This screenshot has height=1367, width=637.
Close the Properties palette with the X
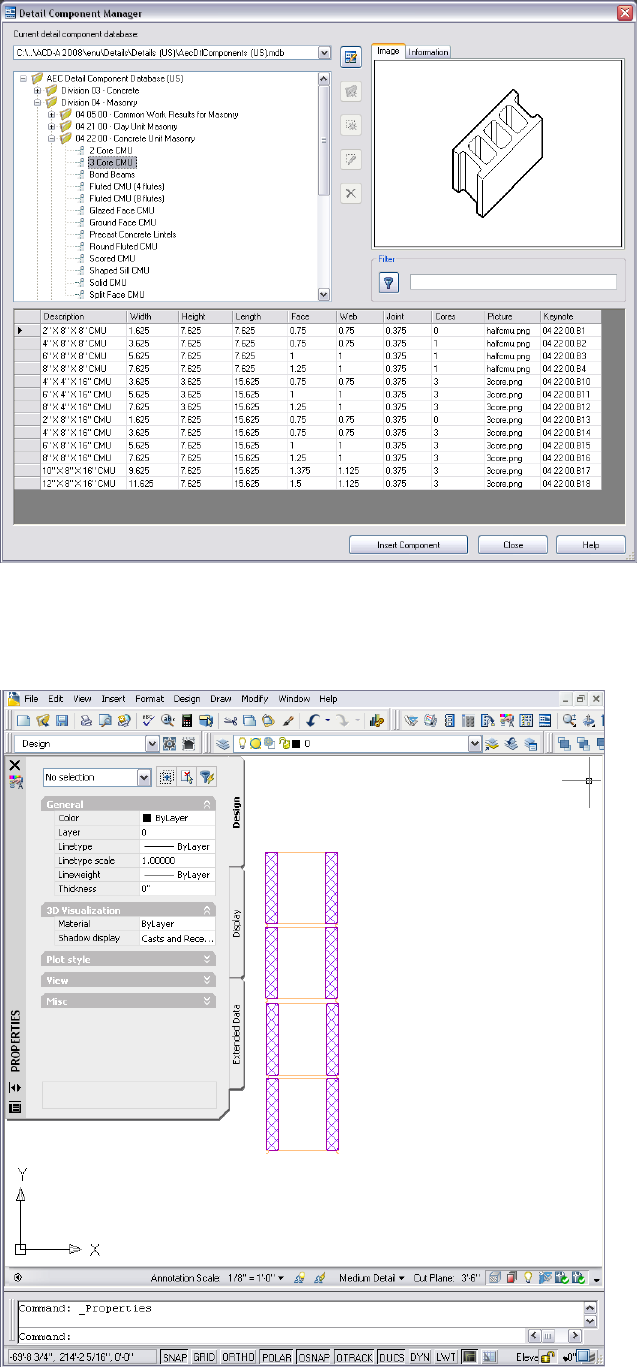click(15, 765)
